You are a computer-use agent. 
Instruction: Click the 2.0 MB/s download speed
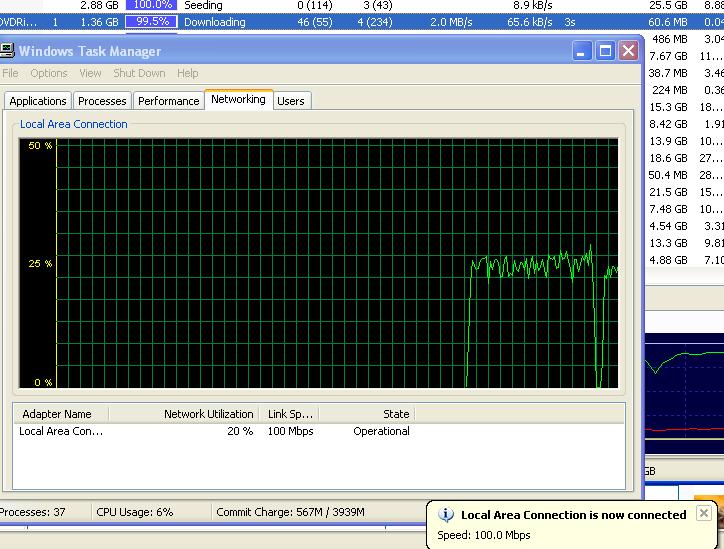point(451,22)
